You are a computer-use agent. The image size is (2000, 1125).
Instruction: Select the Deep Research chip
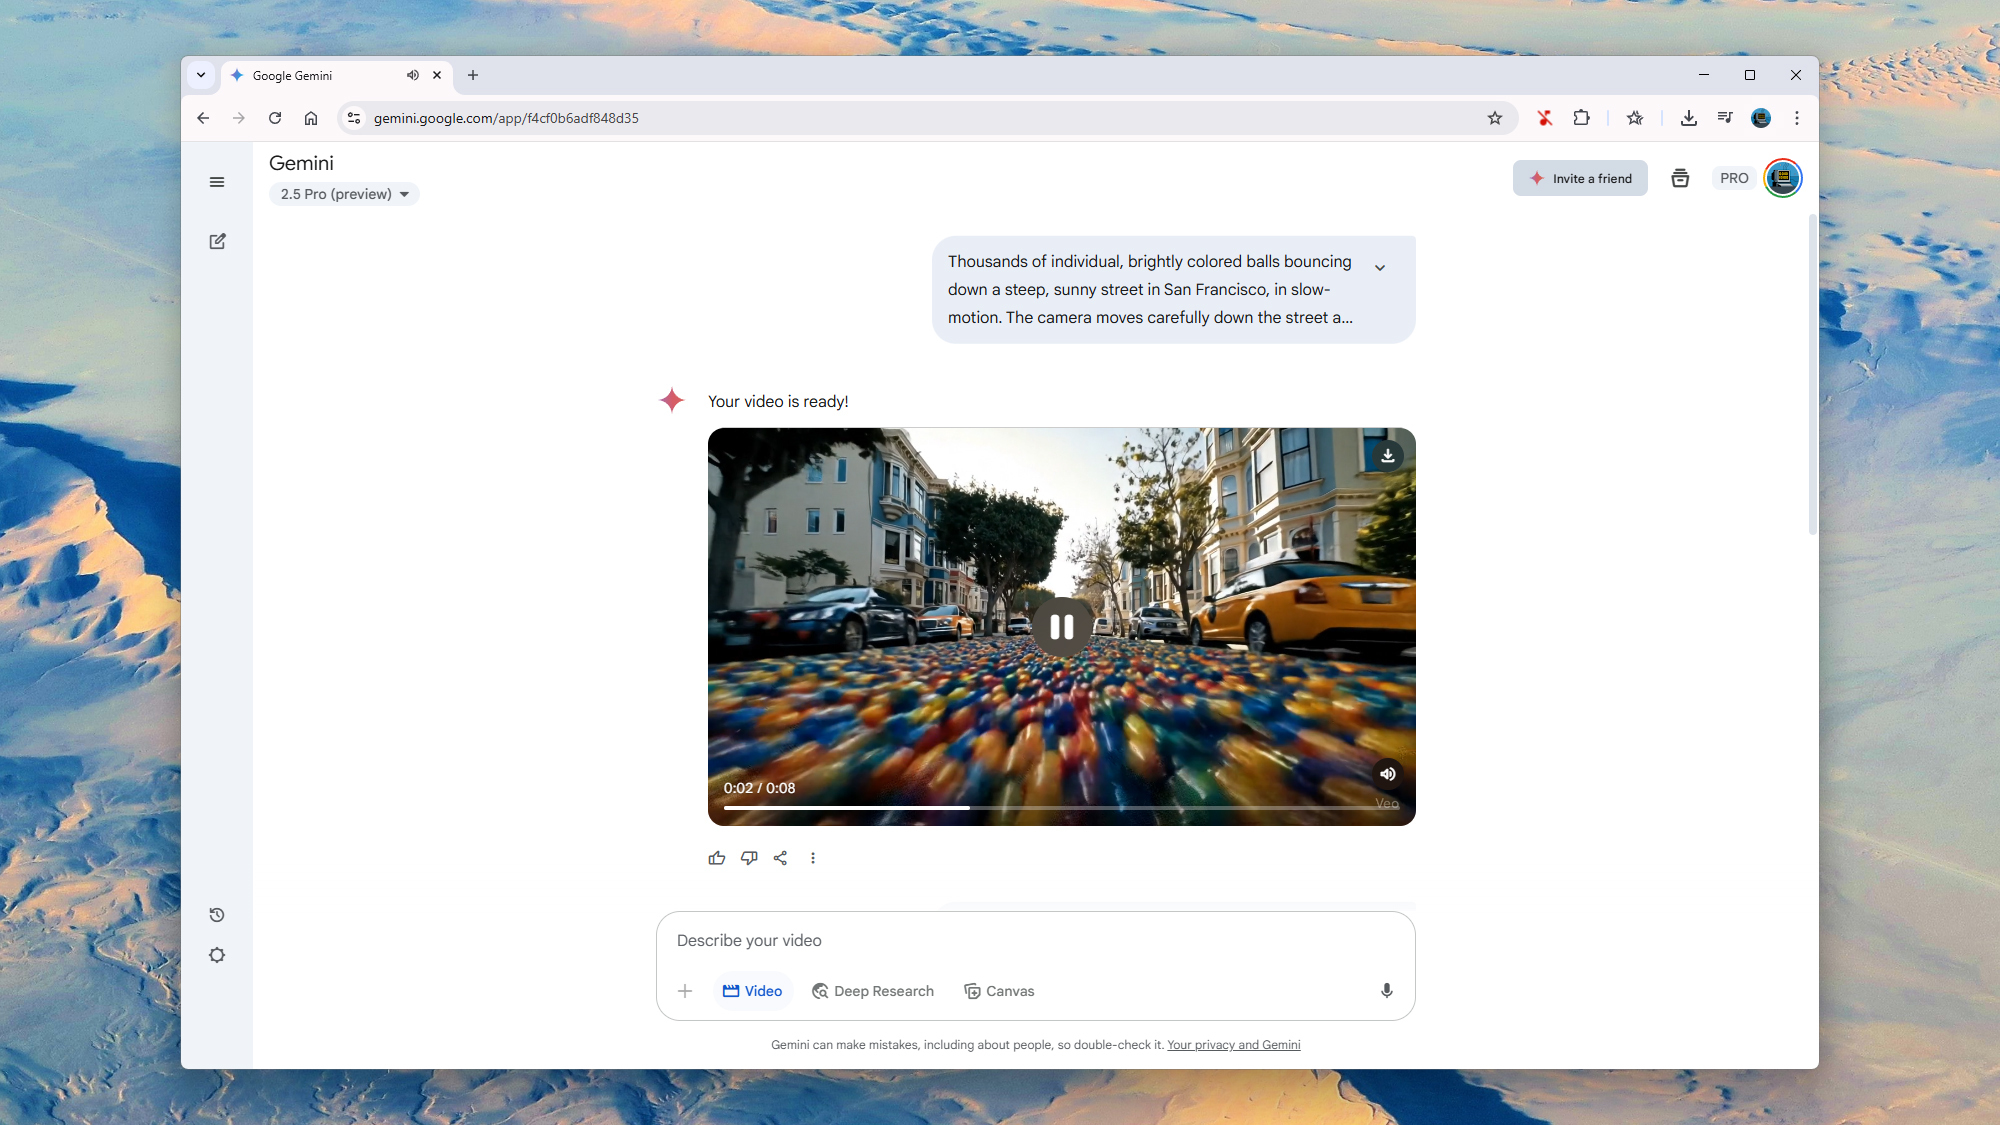(x=873, y=991)
